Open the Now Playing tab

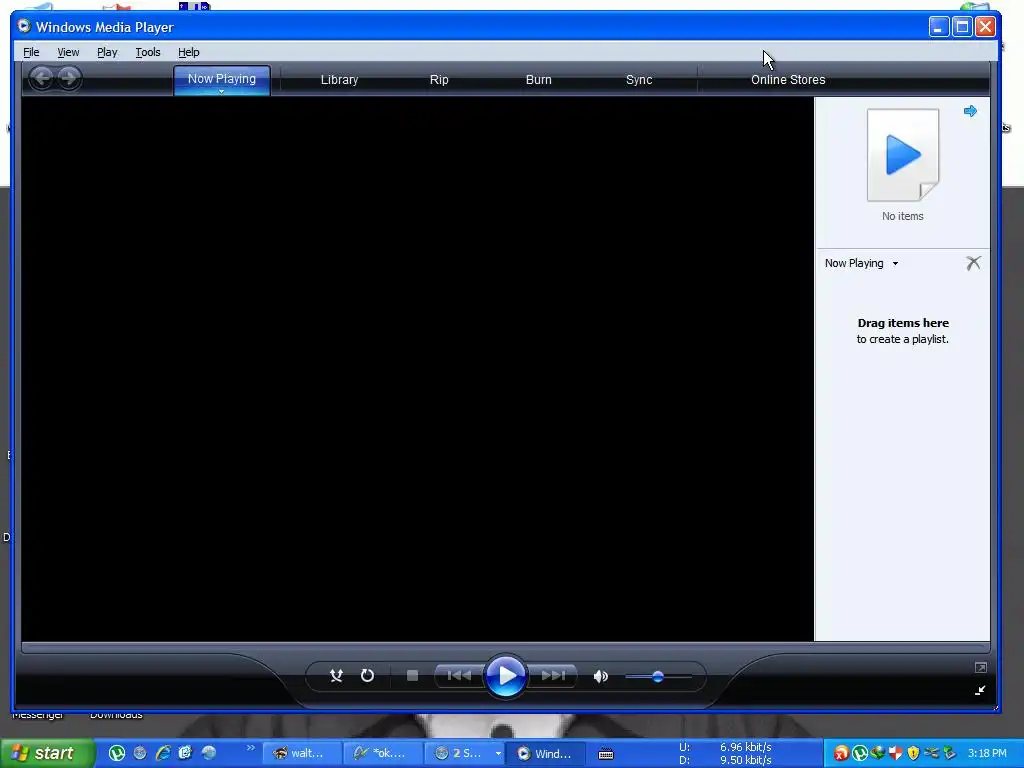tap(222, 79)
